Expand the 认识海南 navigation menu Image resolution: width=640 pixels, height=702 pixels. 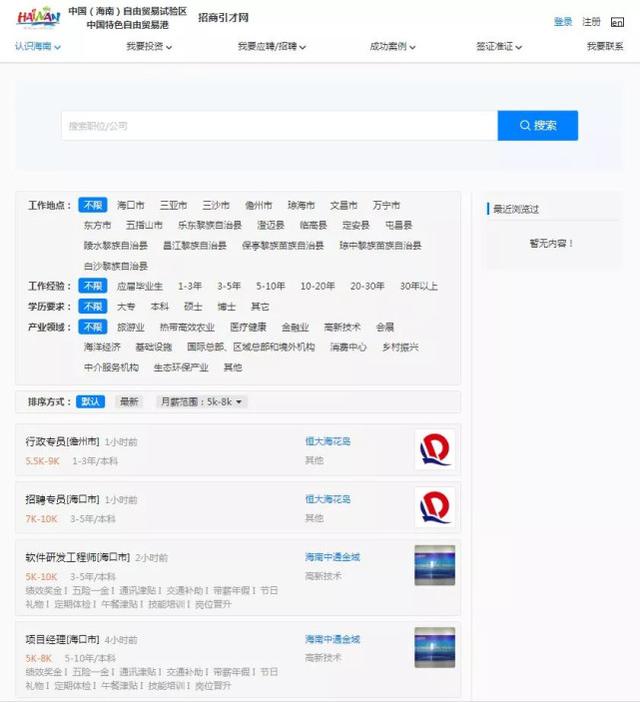tap(38, 47)
